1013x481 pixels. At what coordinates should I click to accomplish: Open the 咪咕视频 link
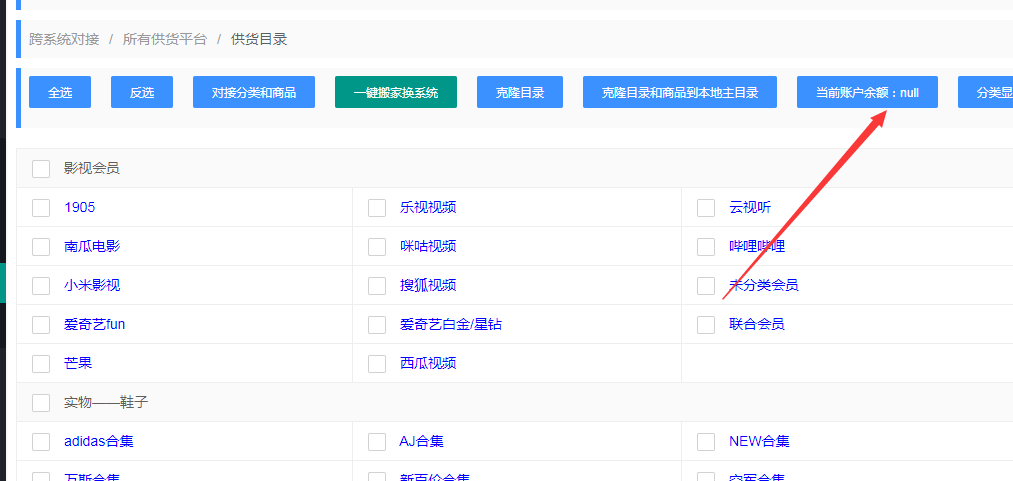pyautogui.click(x=428, y=246)
